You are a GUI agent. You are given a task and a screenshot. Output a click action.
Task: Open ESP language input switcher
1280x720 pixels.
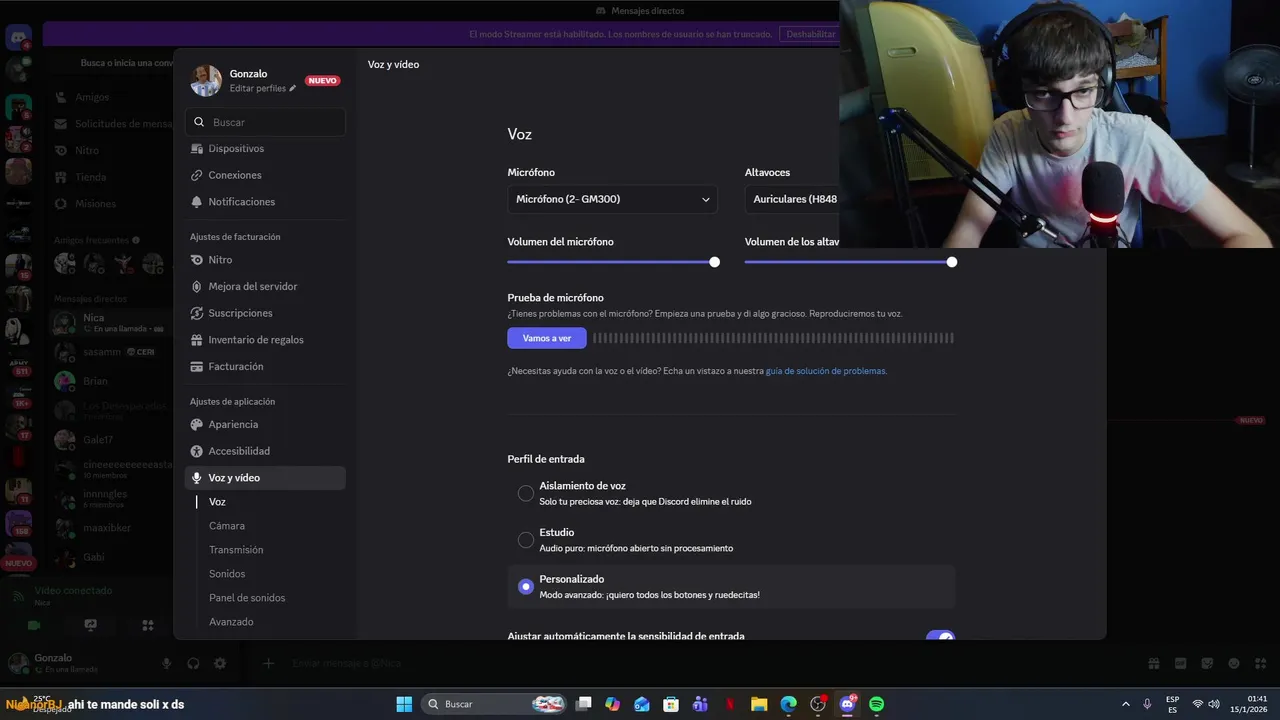click(x=1172, y=704)
